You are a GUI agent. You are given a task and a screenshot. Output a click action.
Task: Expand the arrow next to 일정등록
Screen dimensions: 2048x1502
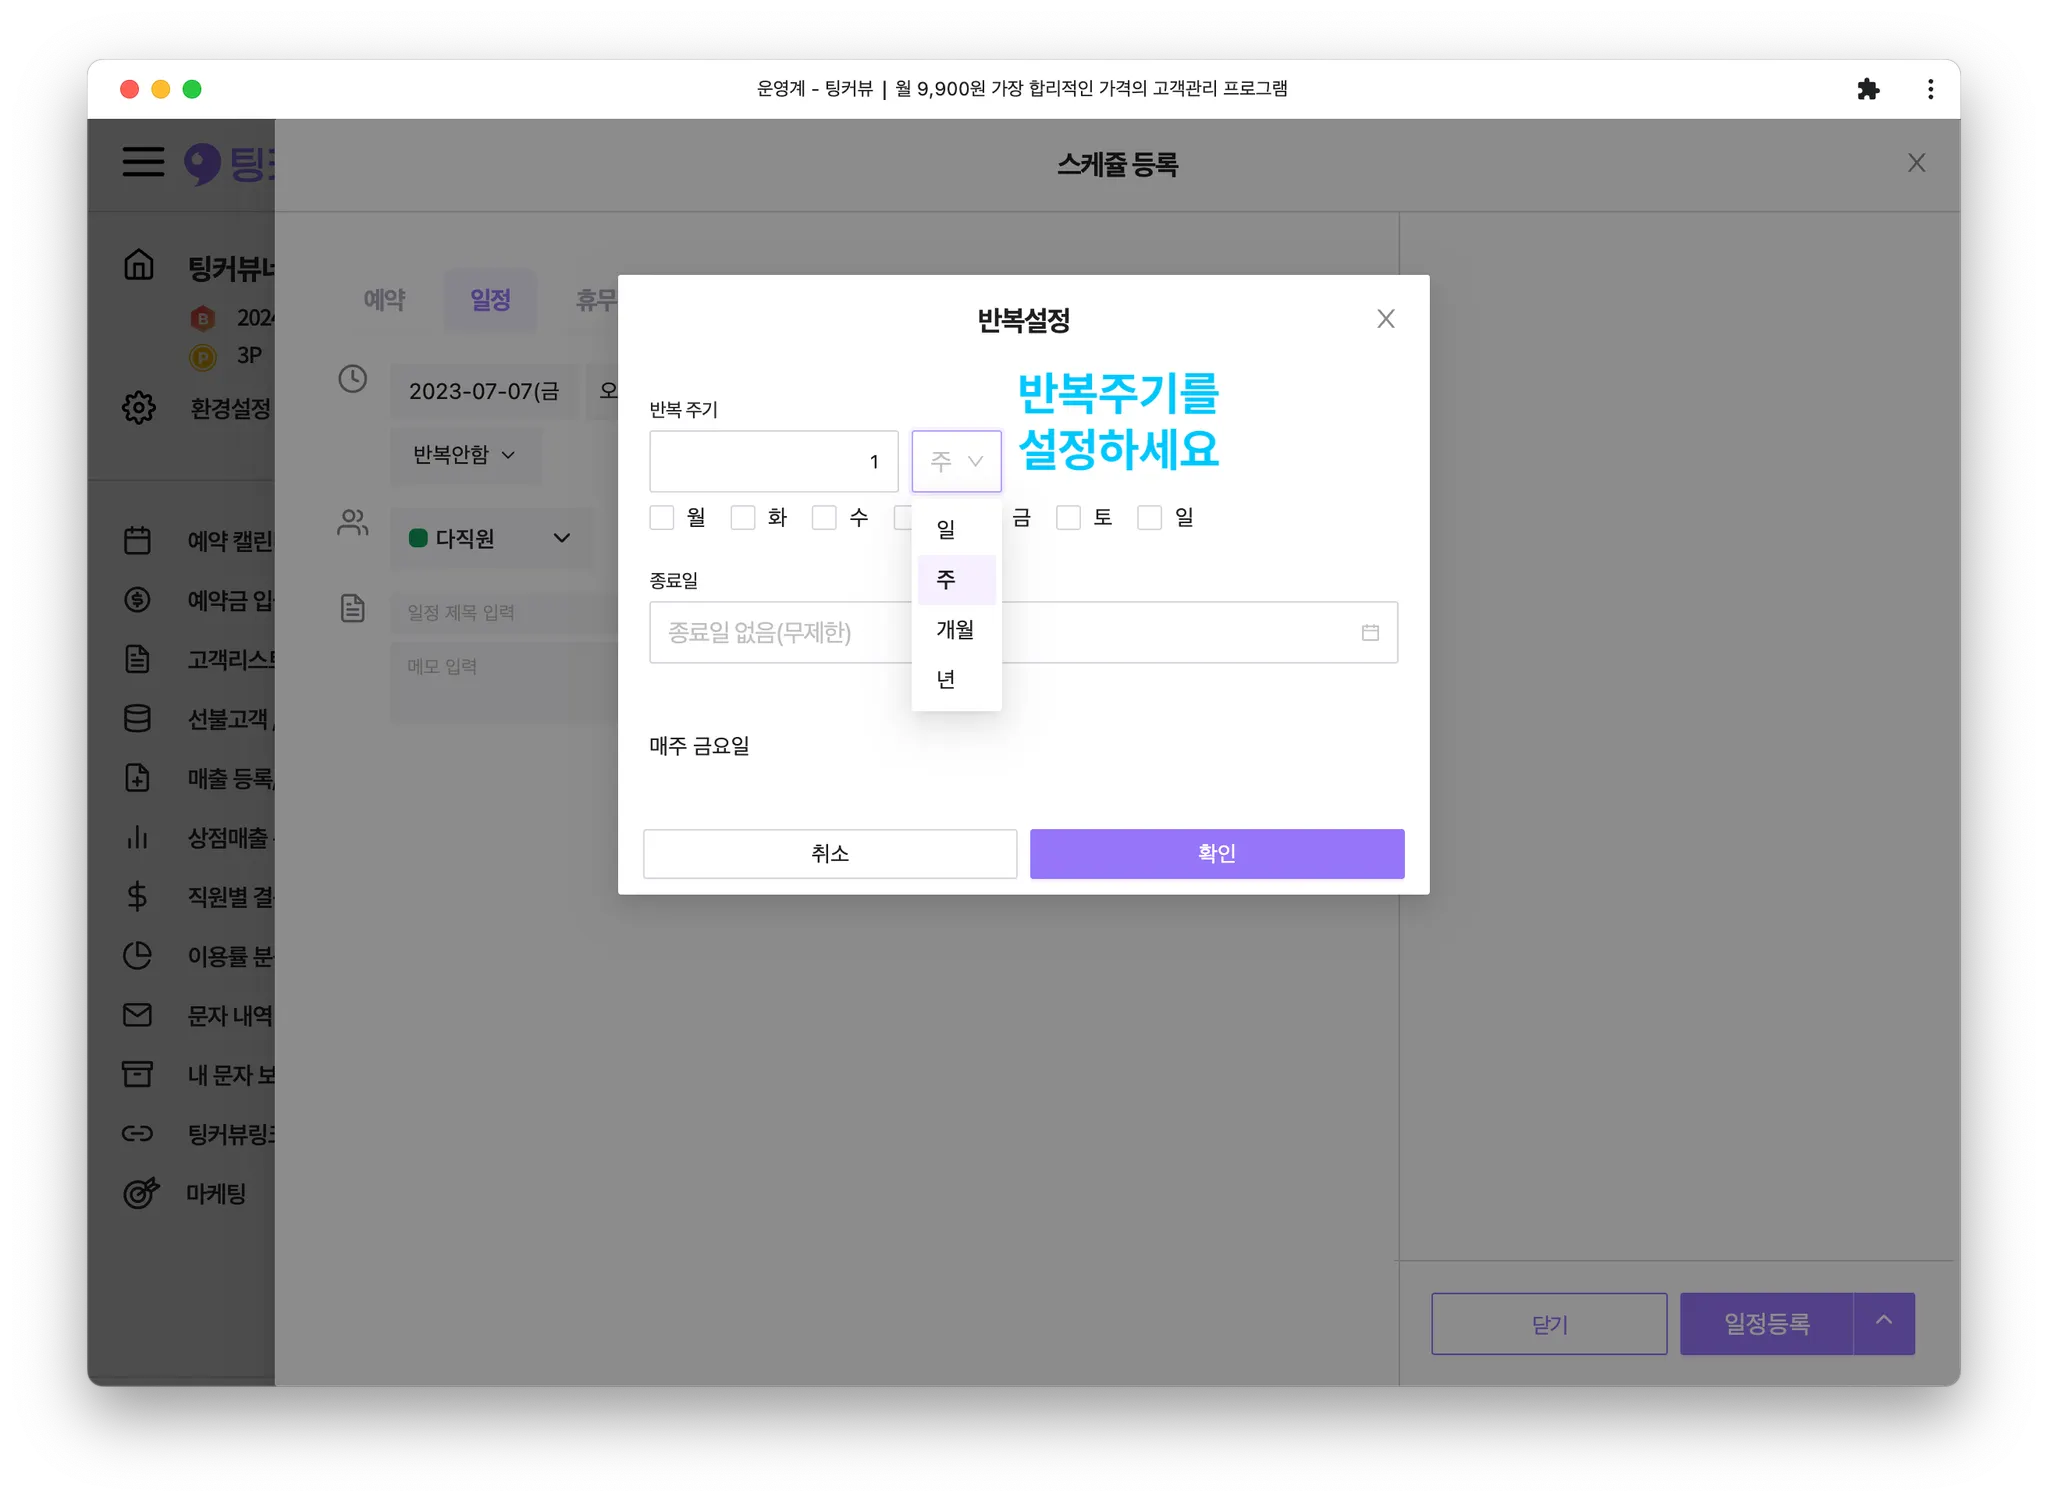tap(1883, 1323)
